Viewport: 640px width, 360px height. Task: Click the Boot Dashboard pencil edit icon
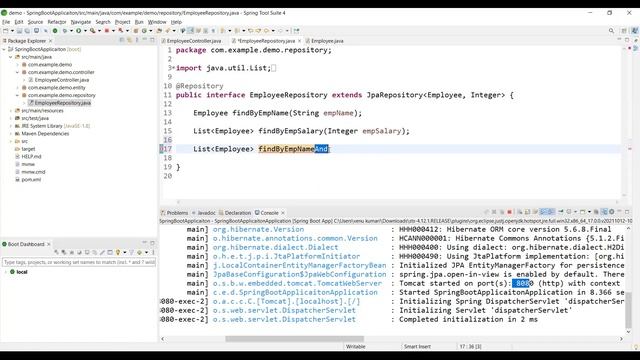click(x=102, y=252)
